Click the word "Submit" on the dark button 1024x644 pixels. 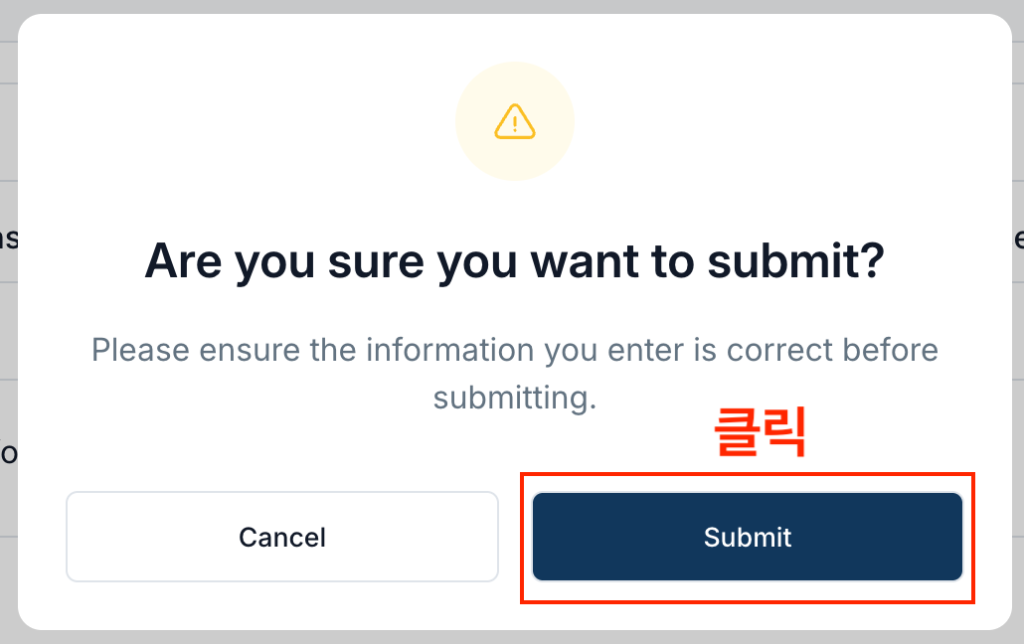[x=747, y=537]
